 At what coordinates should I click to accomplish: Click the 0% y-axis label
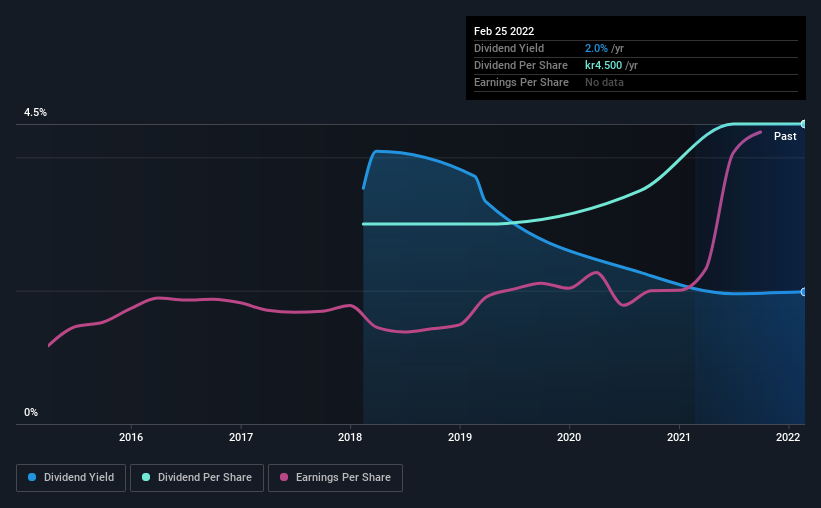tap(31, 412)
